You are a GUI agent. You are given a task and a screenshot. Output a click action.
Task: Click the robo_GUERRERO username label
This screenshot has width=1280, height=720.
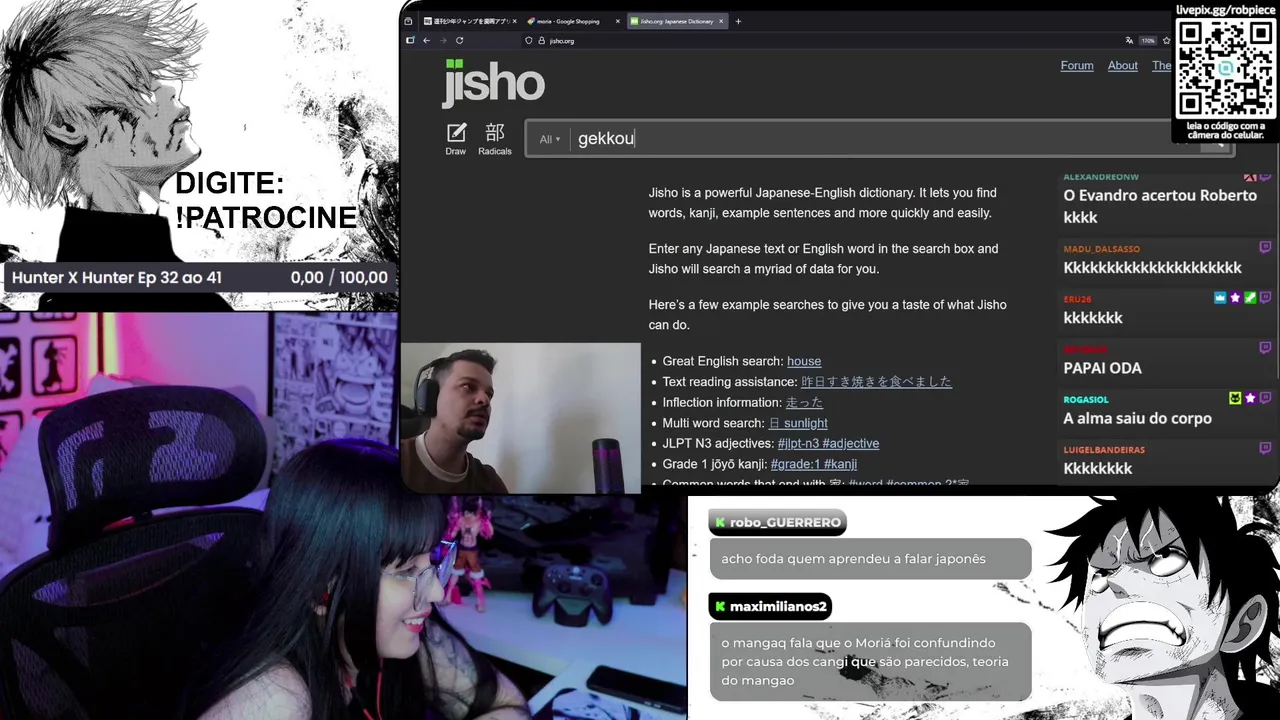(785, 522)
